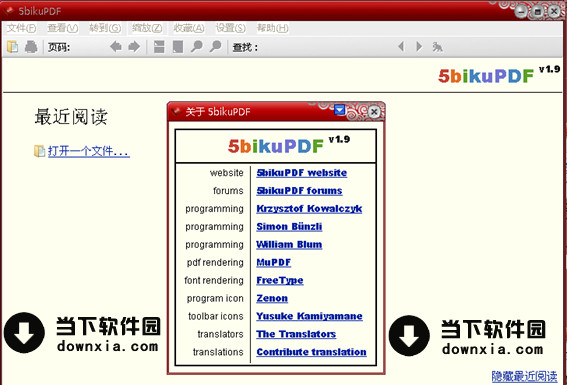567x385 pixels.
Task: Open the MuPDF link
Action: tap(274, 262)
